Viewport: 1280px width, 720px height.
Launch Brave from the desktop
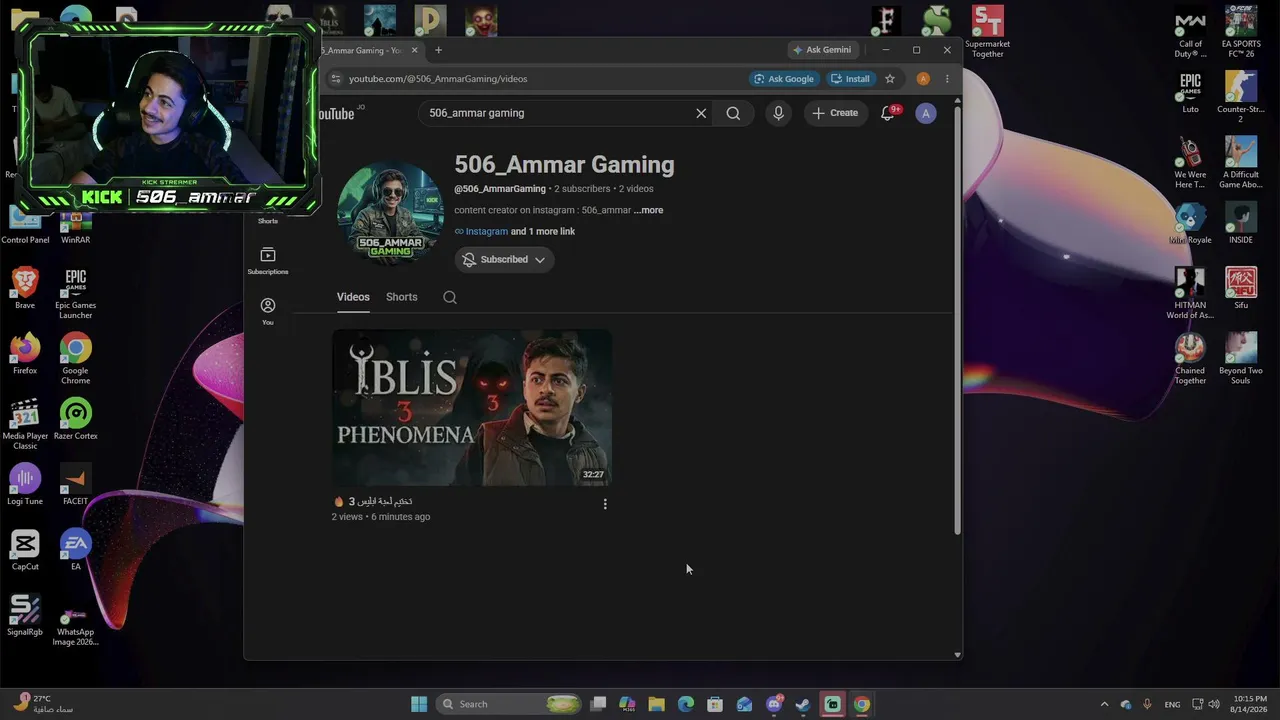pyautogui.click(x=25, y=288)
